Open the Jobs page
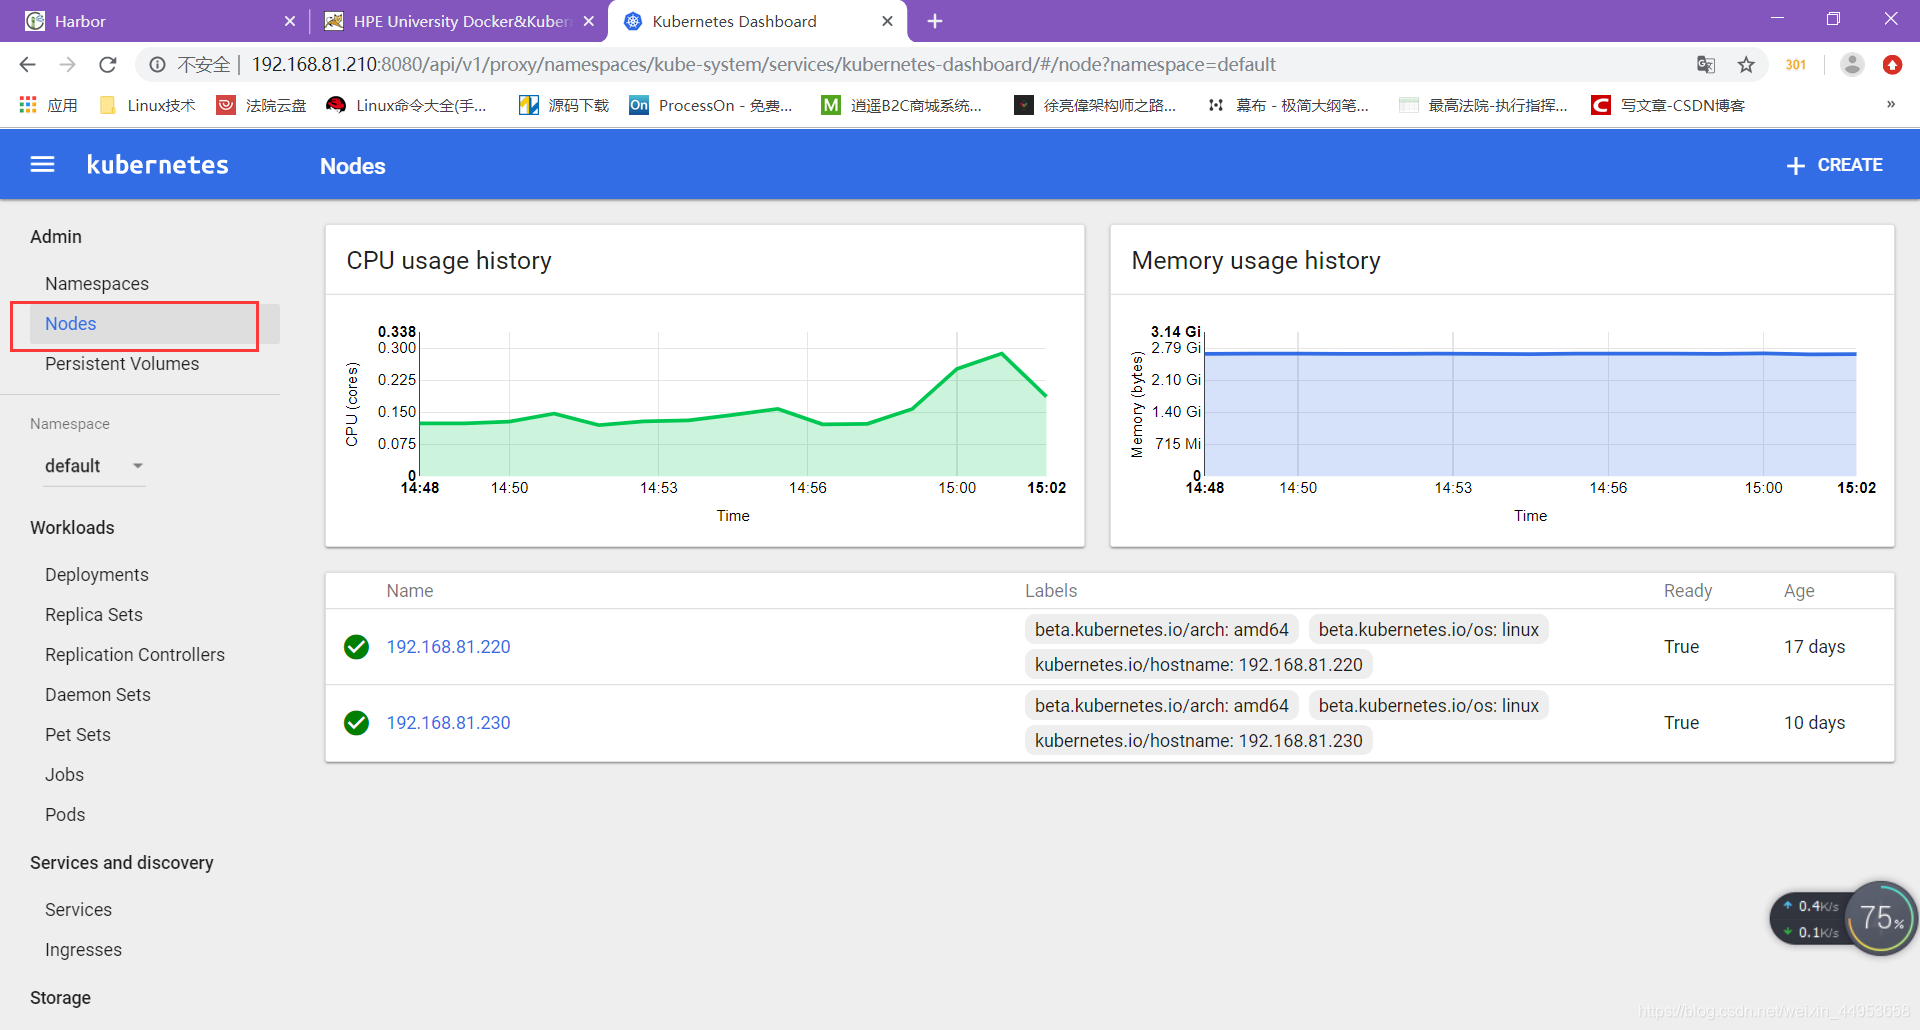1920x1030 pixels. pyautogui.click(x=64, y=775)
